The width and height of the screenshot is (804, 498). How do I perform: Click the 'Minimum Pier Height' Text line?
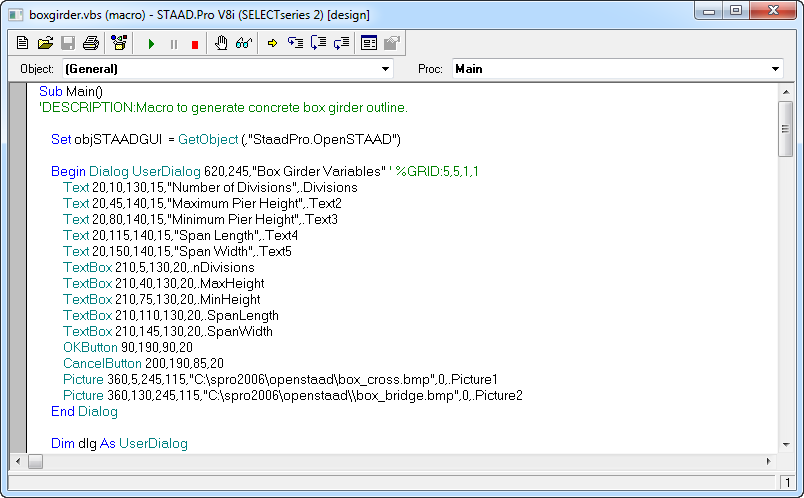[200, 220]
